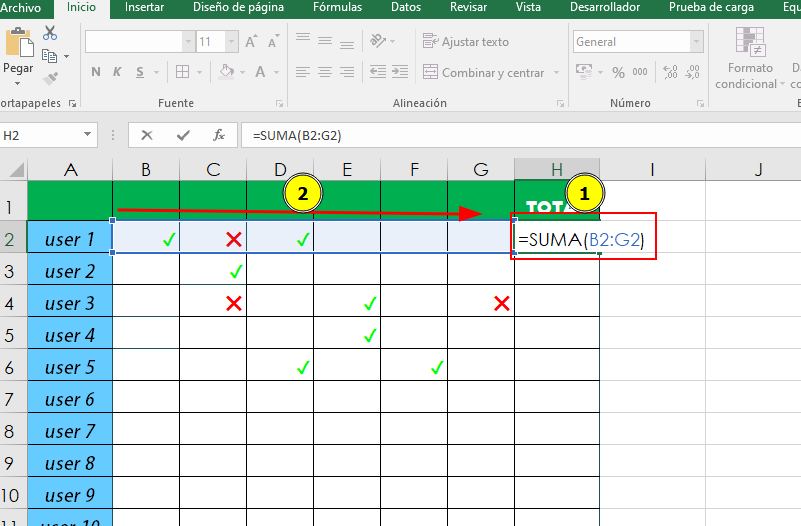Switch to the Fórmulas tab
The height and width of the screenshot is (526, 801).
pos(337,7)
